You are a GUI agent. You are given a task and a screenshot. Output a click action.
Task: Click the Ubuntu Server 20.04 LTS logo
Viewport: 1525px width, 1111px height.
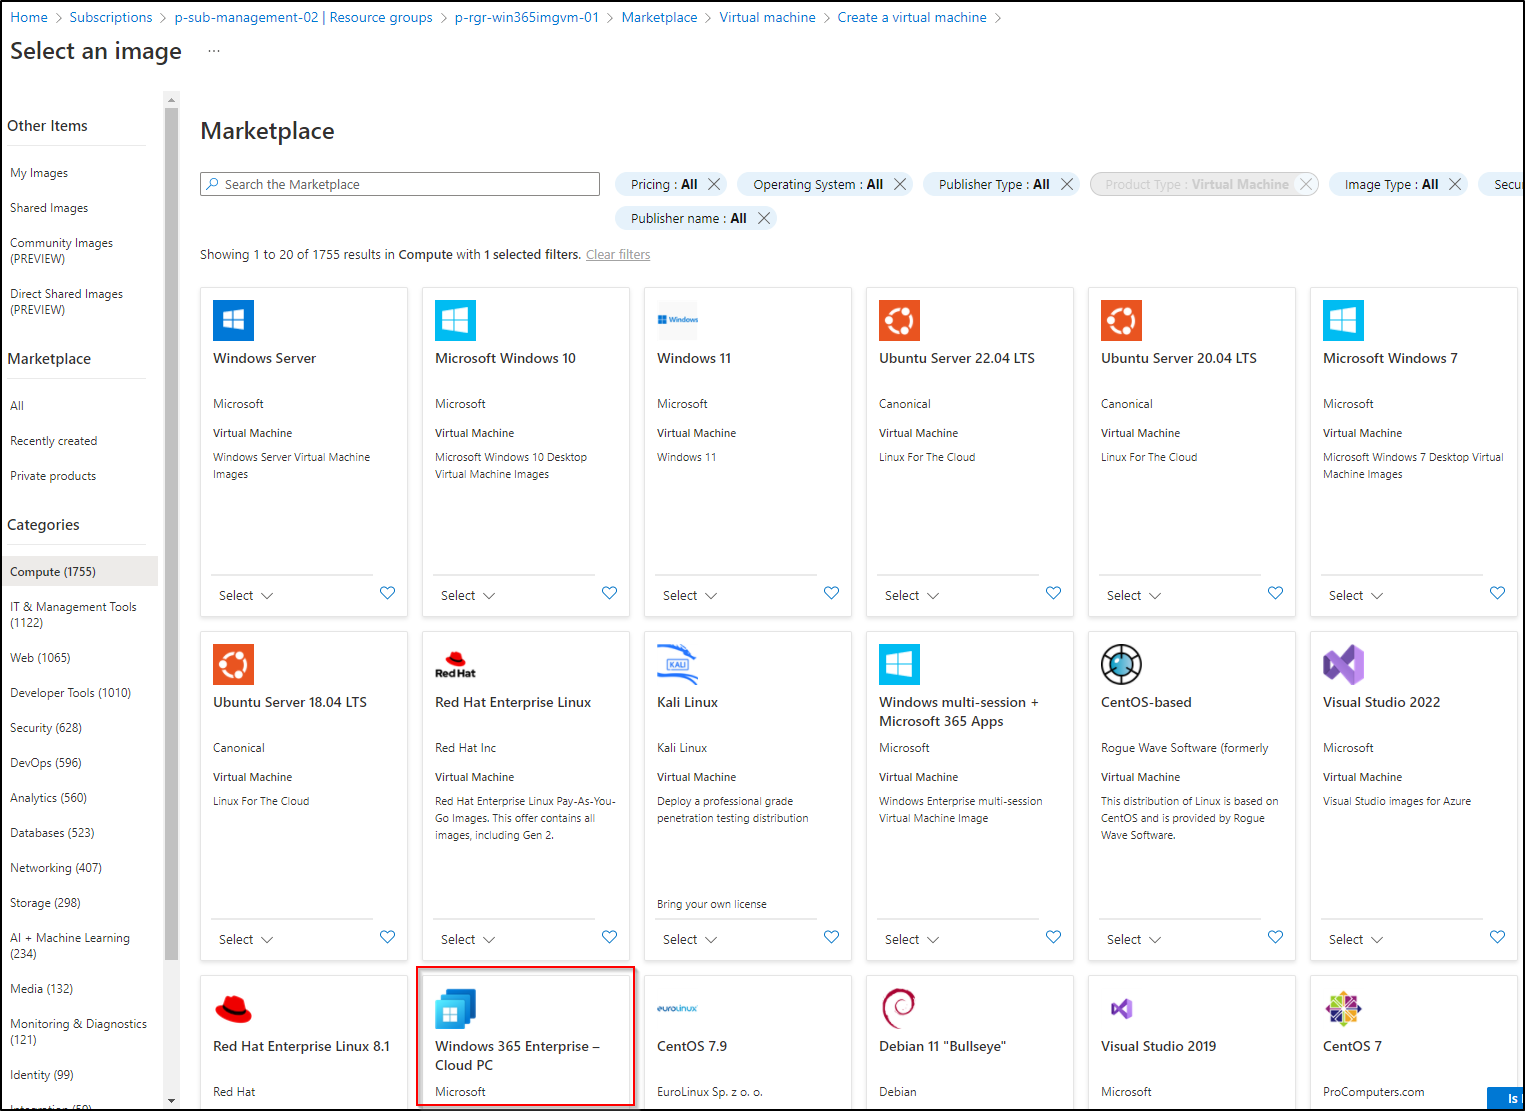pos(1121,321)
